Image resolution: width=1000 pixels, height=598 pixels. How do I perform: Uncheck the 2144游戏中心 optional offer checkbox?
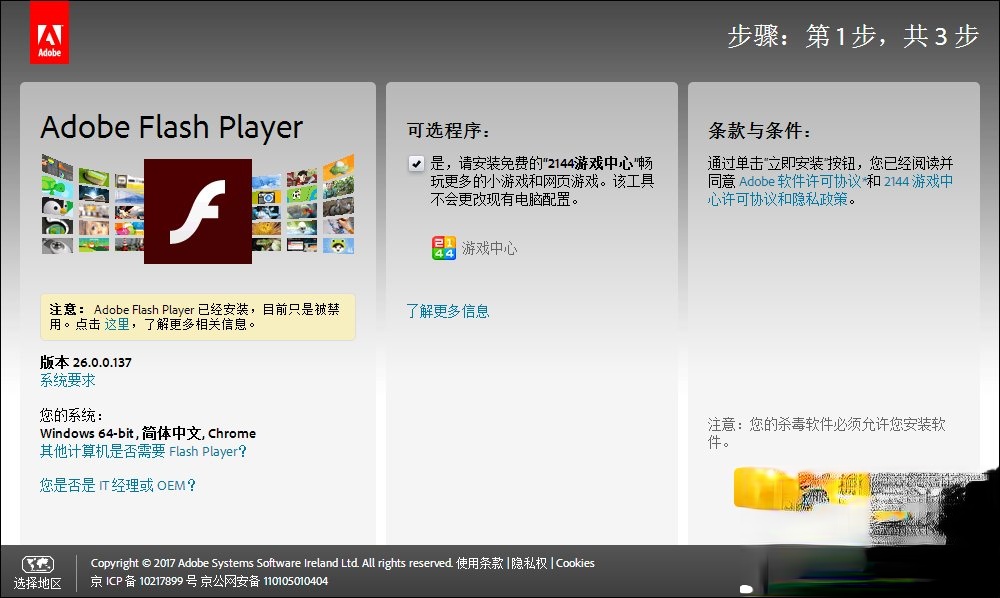tap(416, 164)
